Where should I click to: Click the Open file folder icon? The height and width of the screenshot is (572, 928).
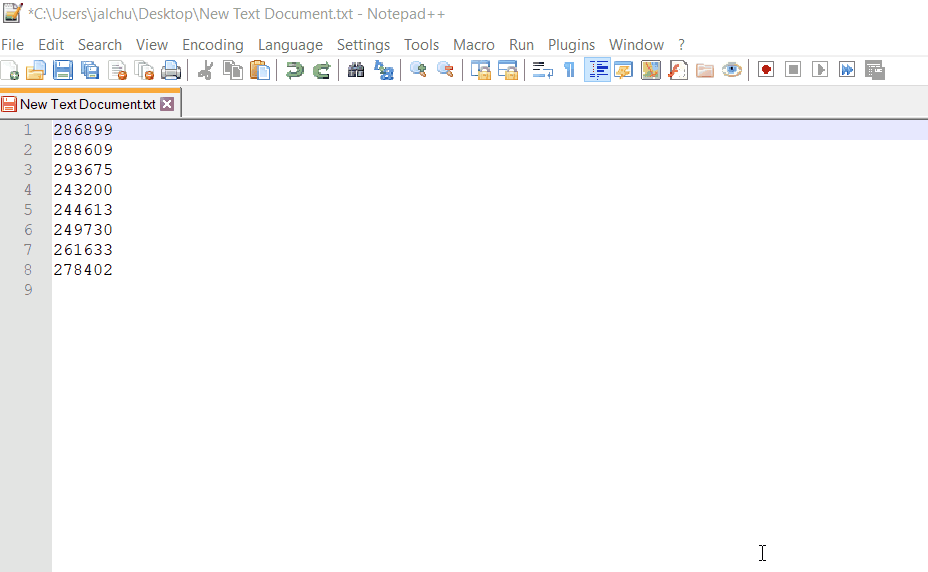coord(36,70)
